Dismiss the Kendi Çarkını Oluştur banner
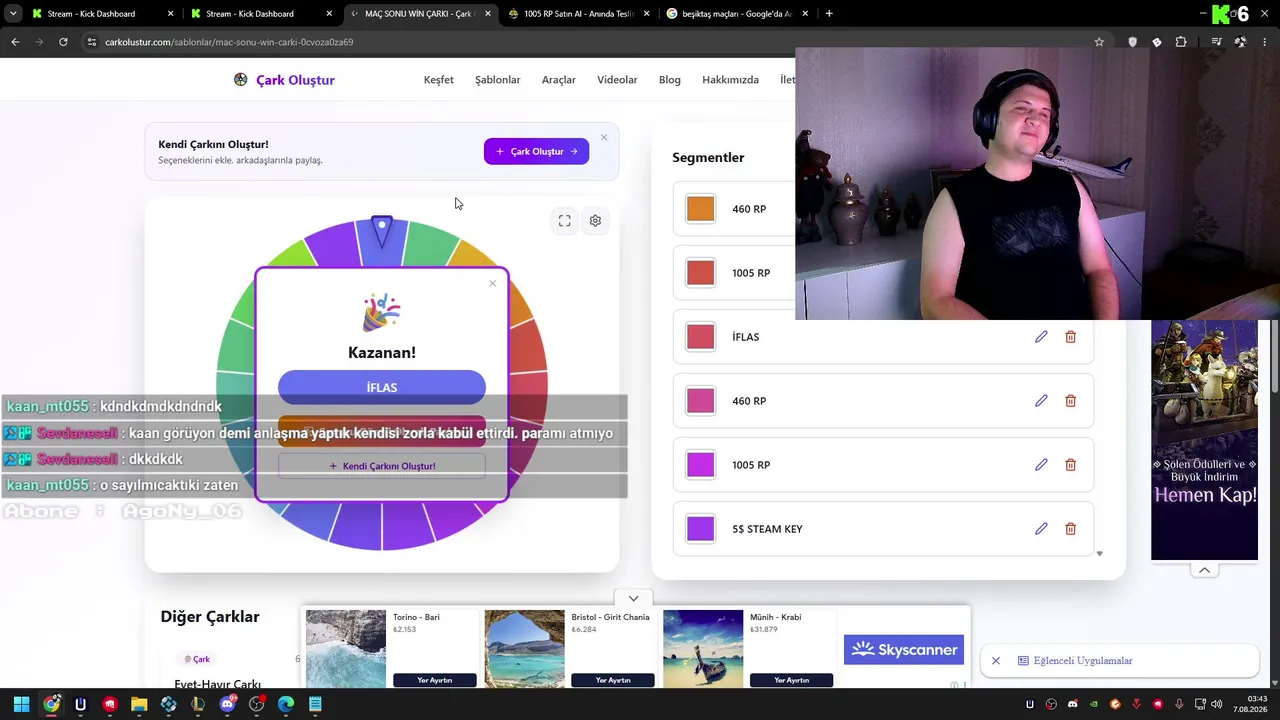The height and width of the screenshot is (720, 1280). click(603, 137)
